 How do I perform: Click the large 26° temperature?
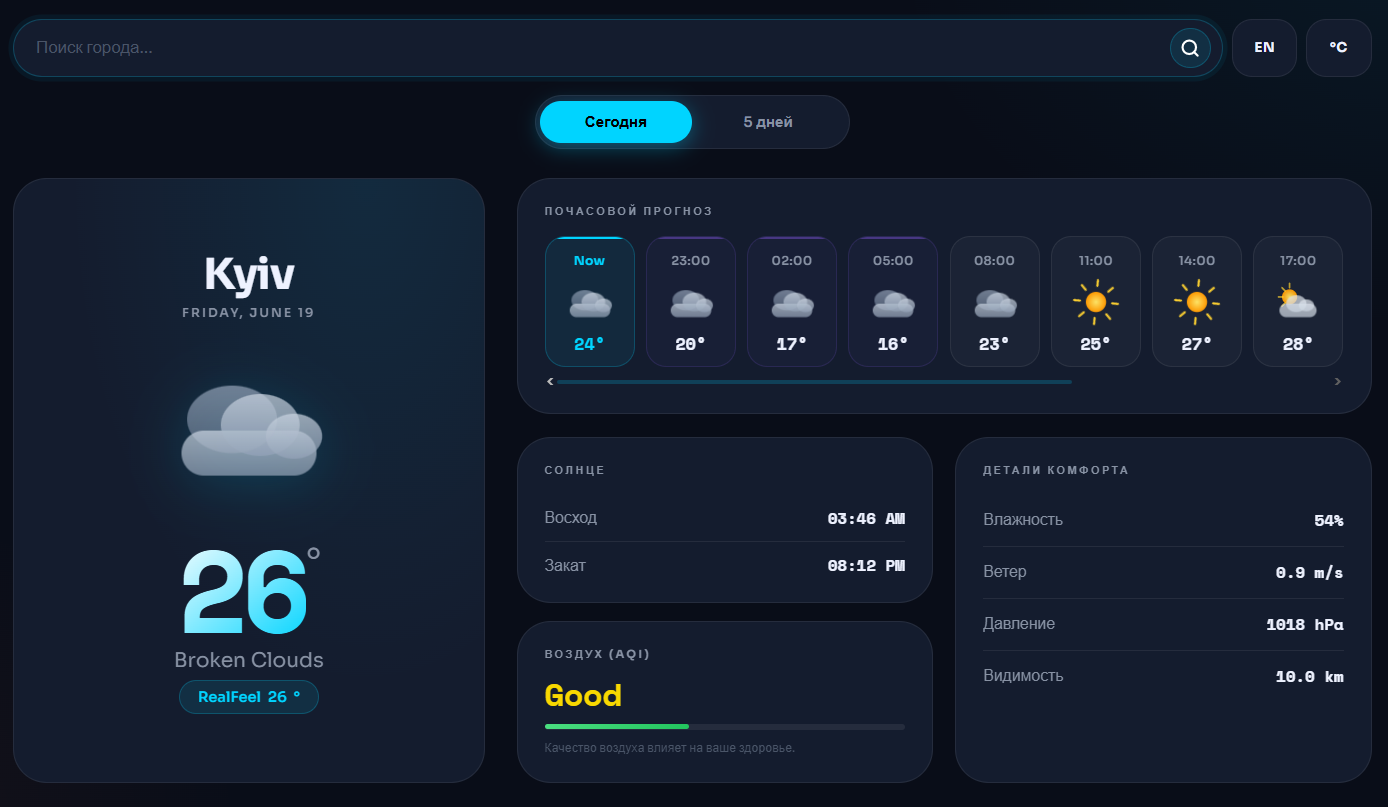[251, 592]
